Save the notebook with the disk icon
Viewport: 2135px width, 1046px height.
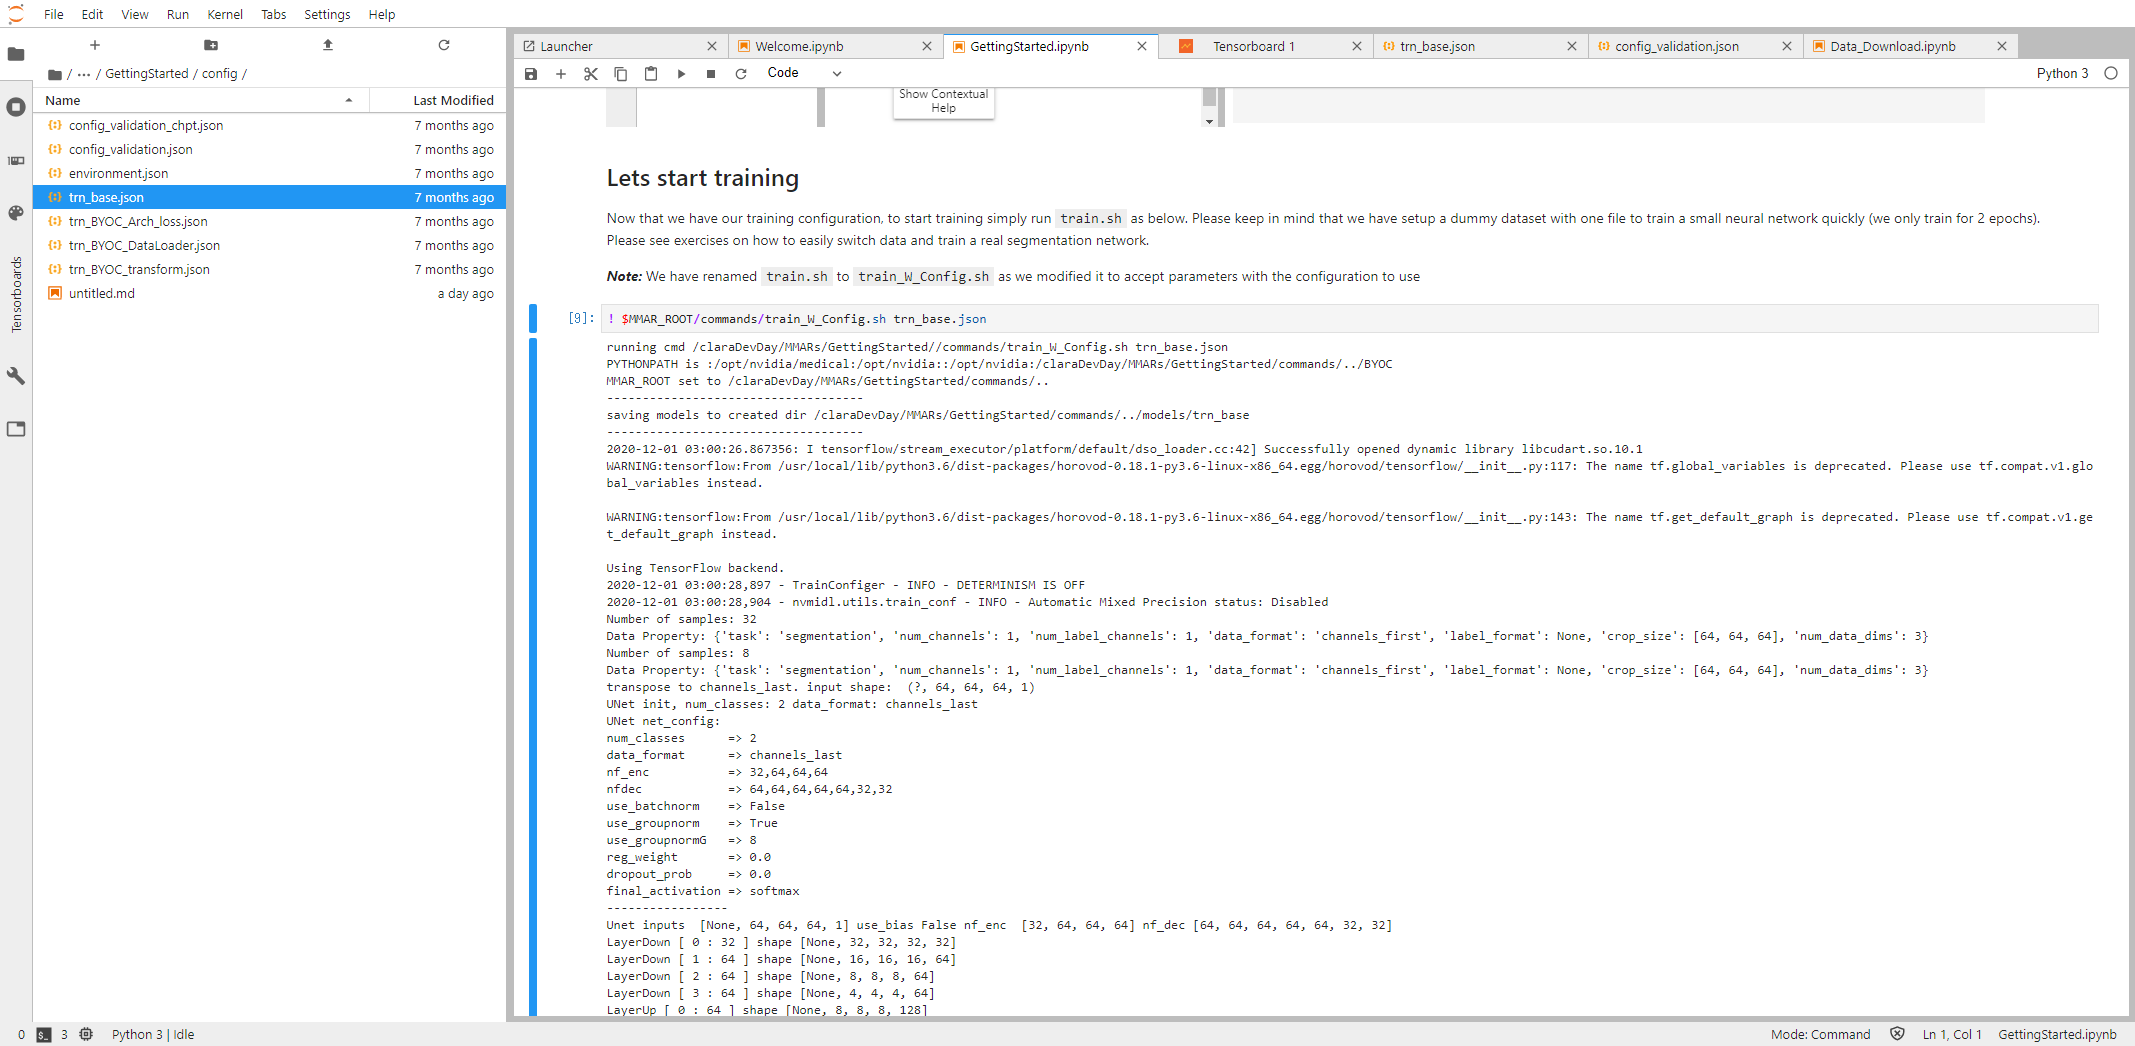(531, 74)
